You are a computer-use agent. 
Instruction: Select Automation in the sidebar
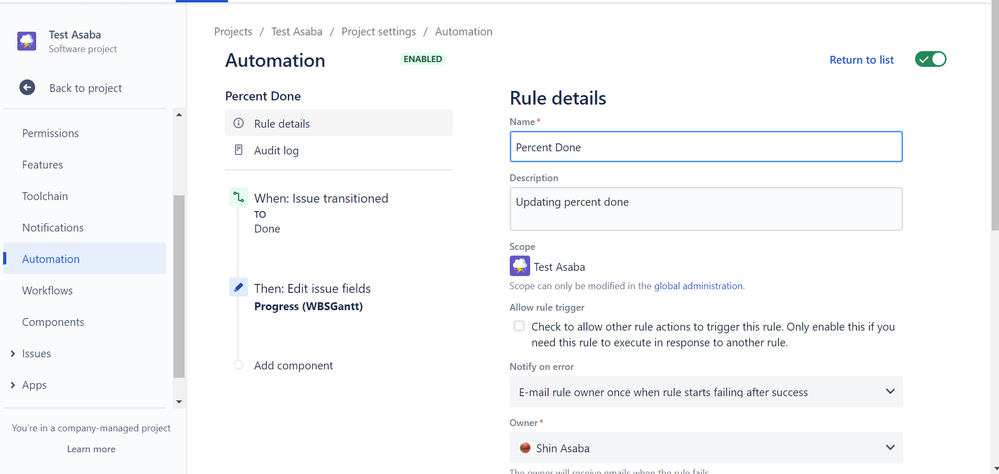pyautogui.click(x=85, y=259)
